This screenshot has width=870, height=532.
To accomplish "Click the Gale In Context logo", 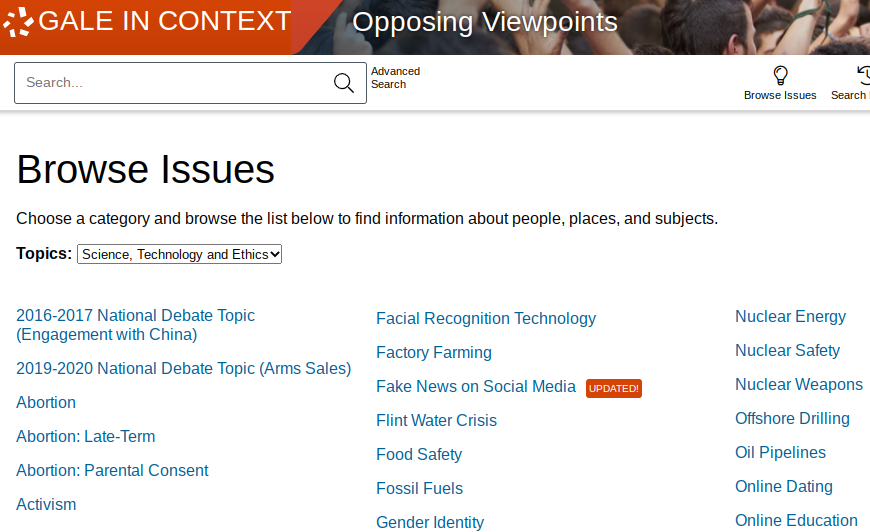I will (146, 22).
